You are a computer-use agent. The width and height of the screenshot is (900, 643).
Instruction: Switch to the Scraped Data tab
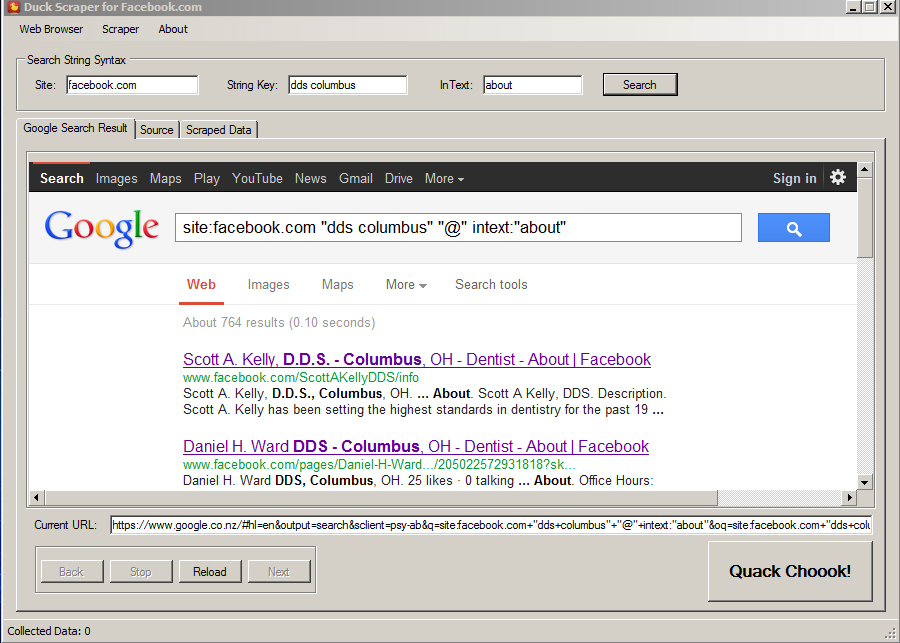tap(218, 130)
